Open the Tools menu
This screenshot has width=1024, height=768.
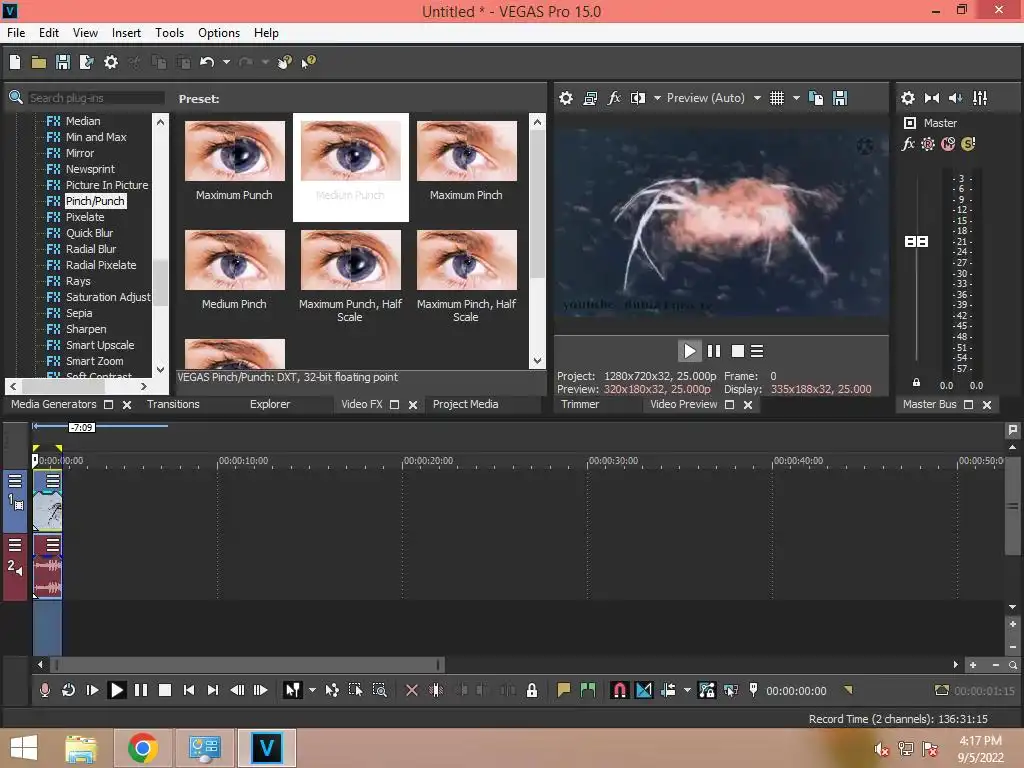[169, 33]
